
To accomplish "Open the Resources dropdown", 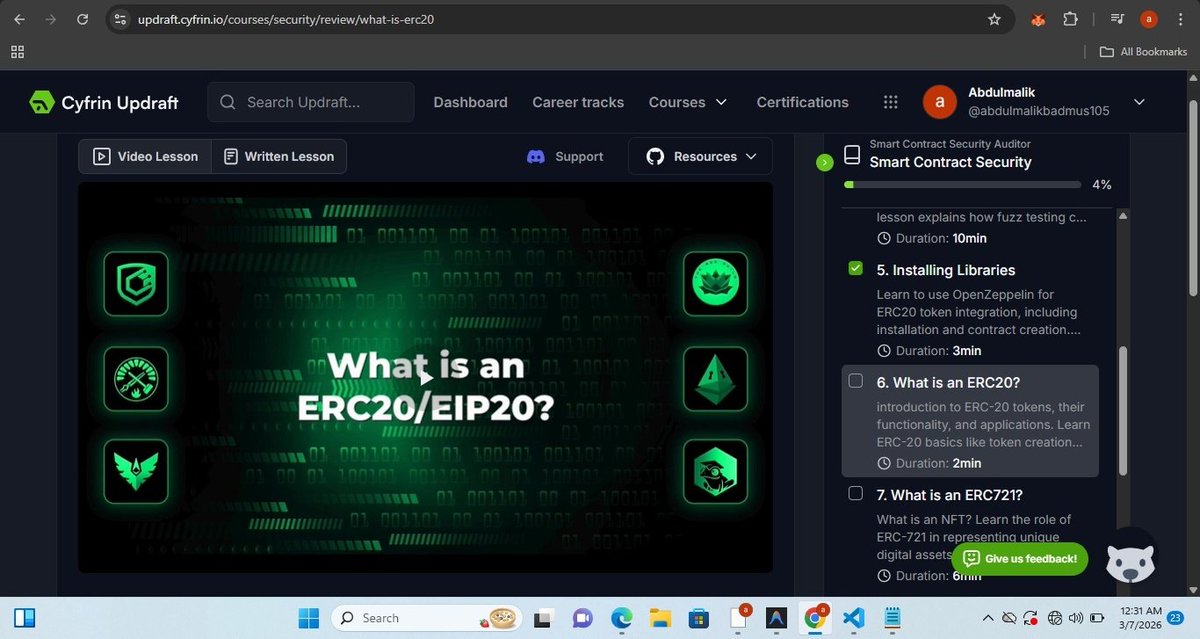I will pyautogui.click(x=700, y=157).
